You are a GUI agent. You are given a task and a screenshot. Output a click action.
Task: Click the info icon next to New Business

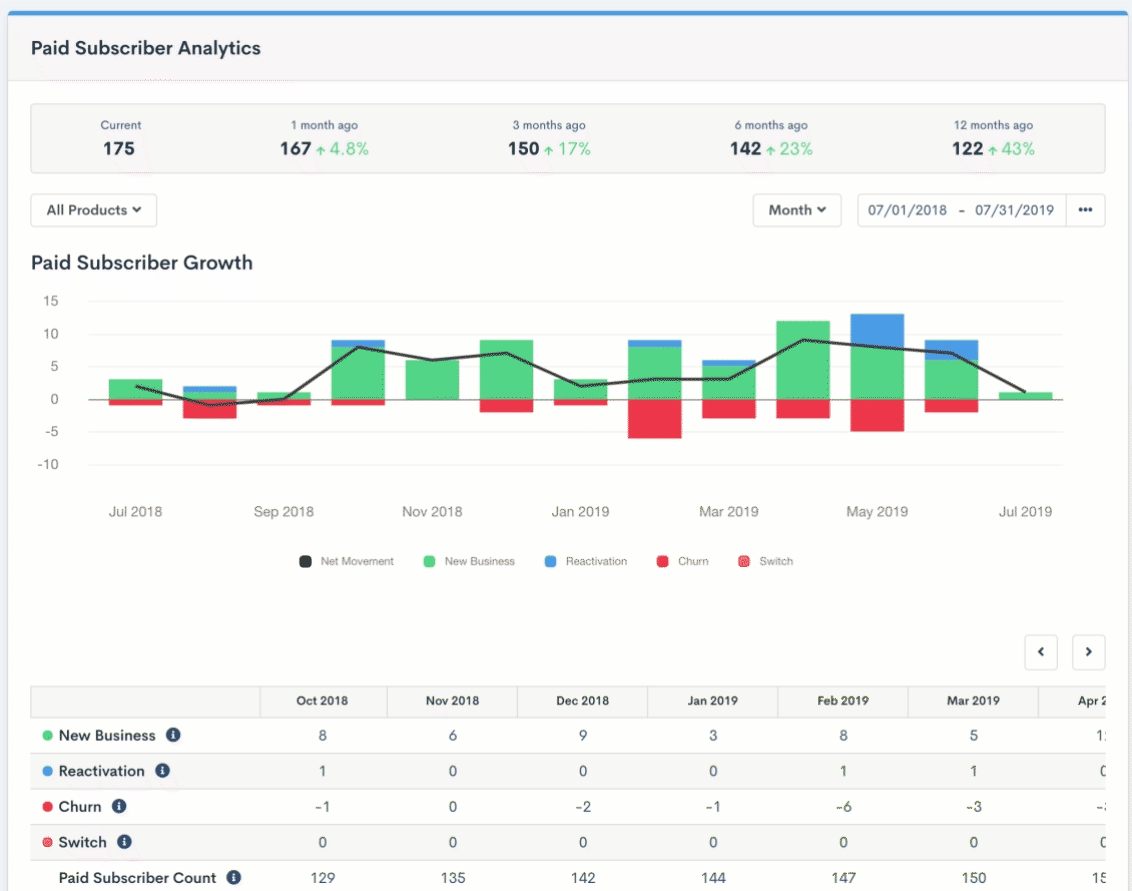click(x=173, y=735)
